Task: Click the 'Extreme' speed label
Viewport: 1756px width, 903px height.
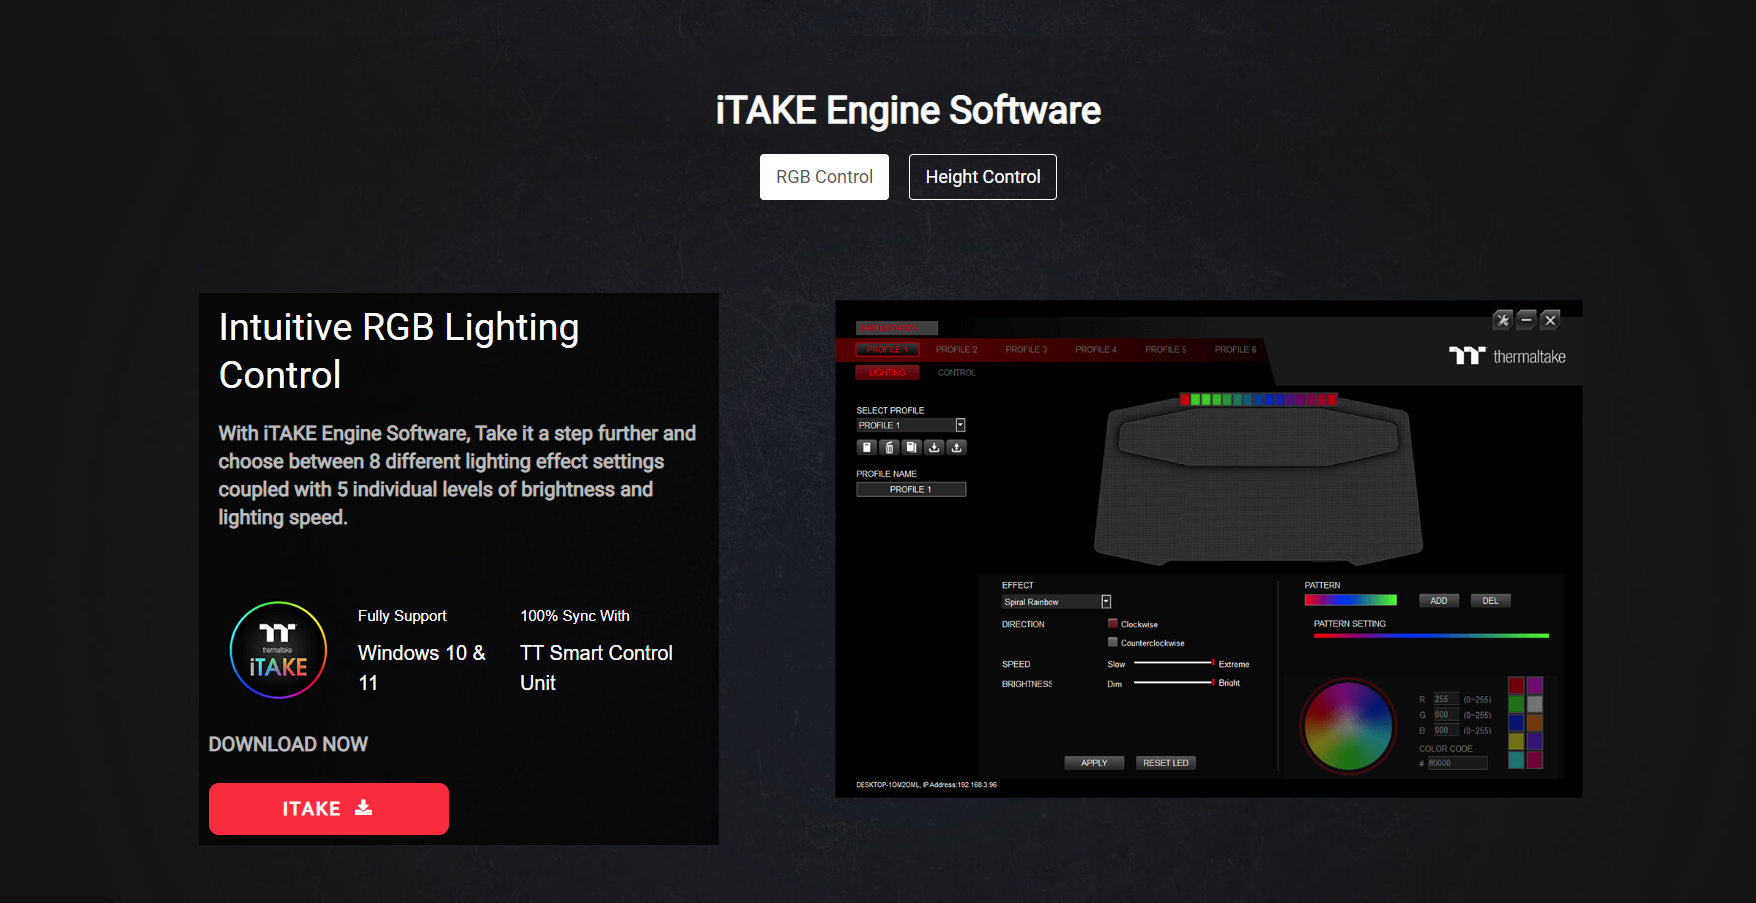Action: [x=1234, y=664]
